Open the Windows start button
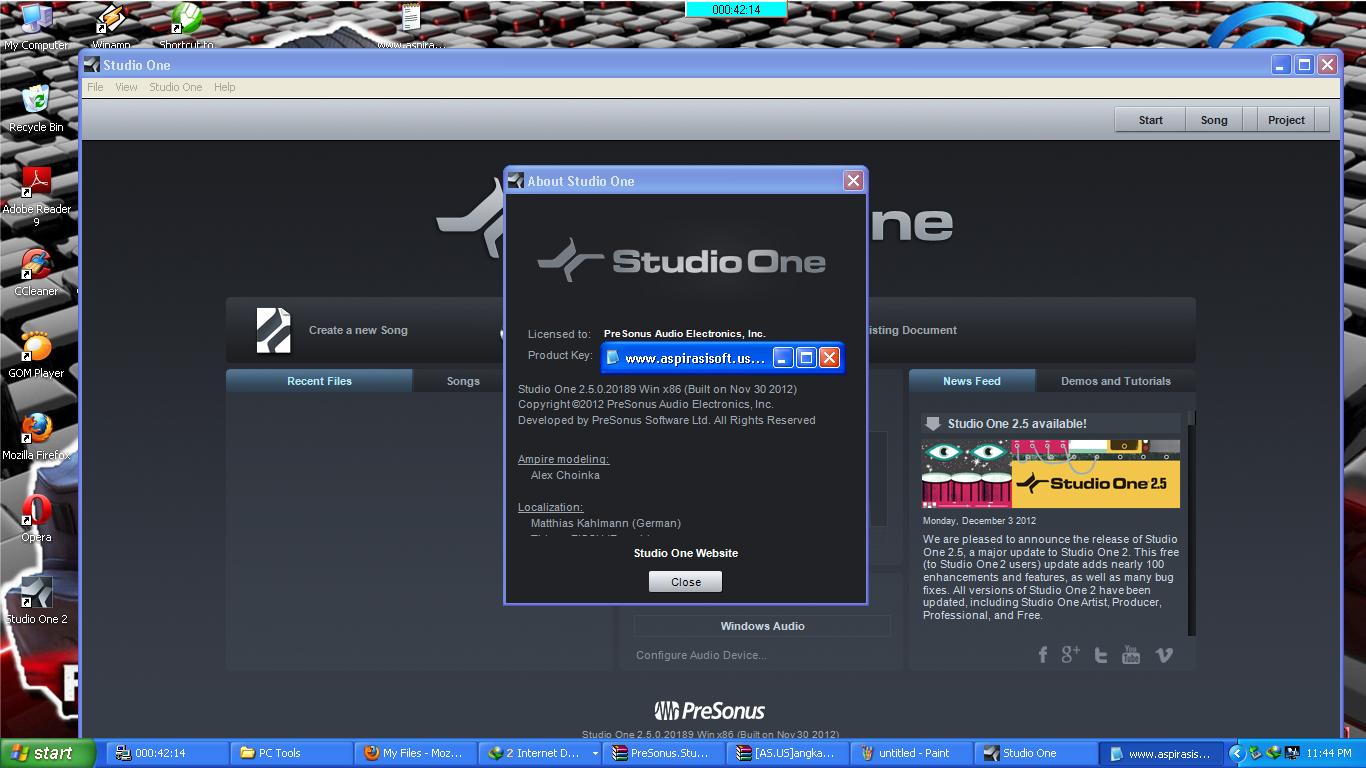The height and width of the screenshot is (768, 1366). pyautogui.click(x=47, y=753)
